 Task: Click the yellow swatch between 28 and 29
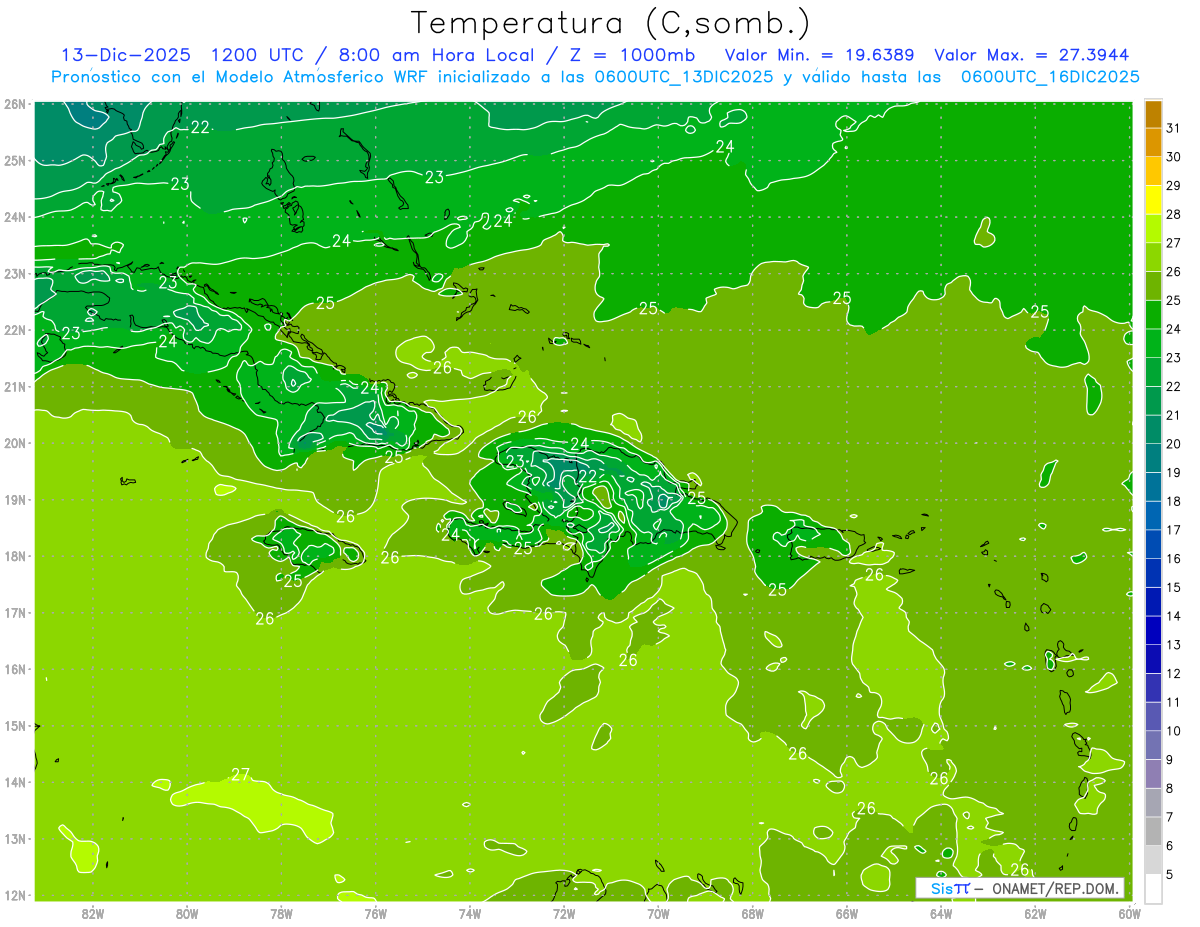1153,200
